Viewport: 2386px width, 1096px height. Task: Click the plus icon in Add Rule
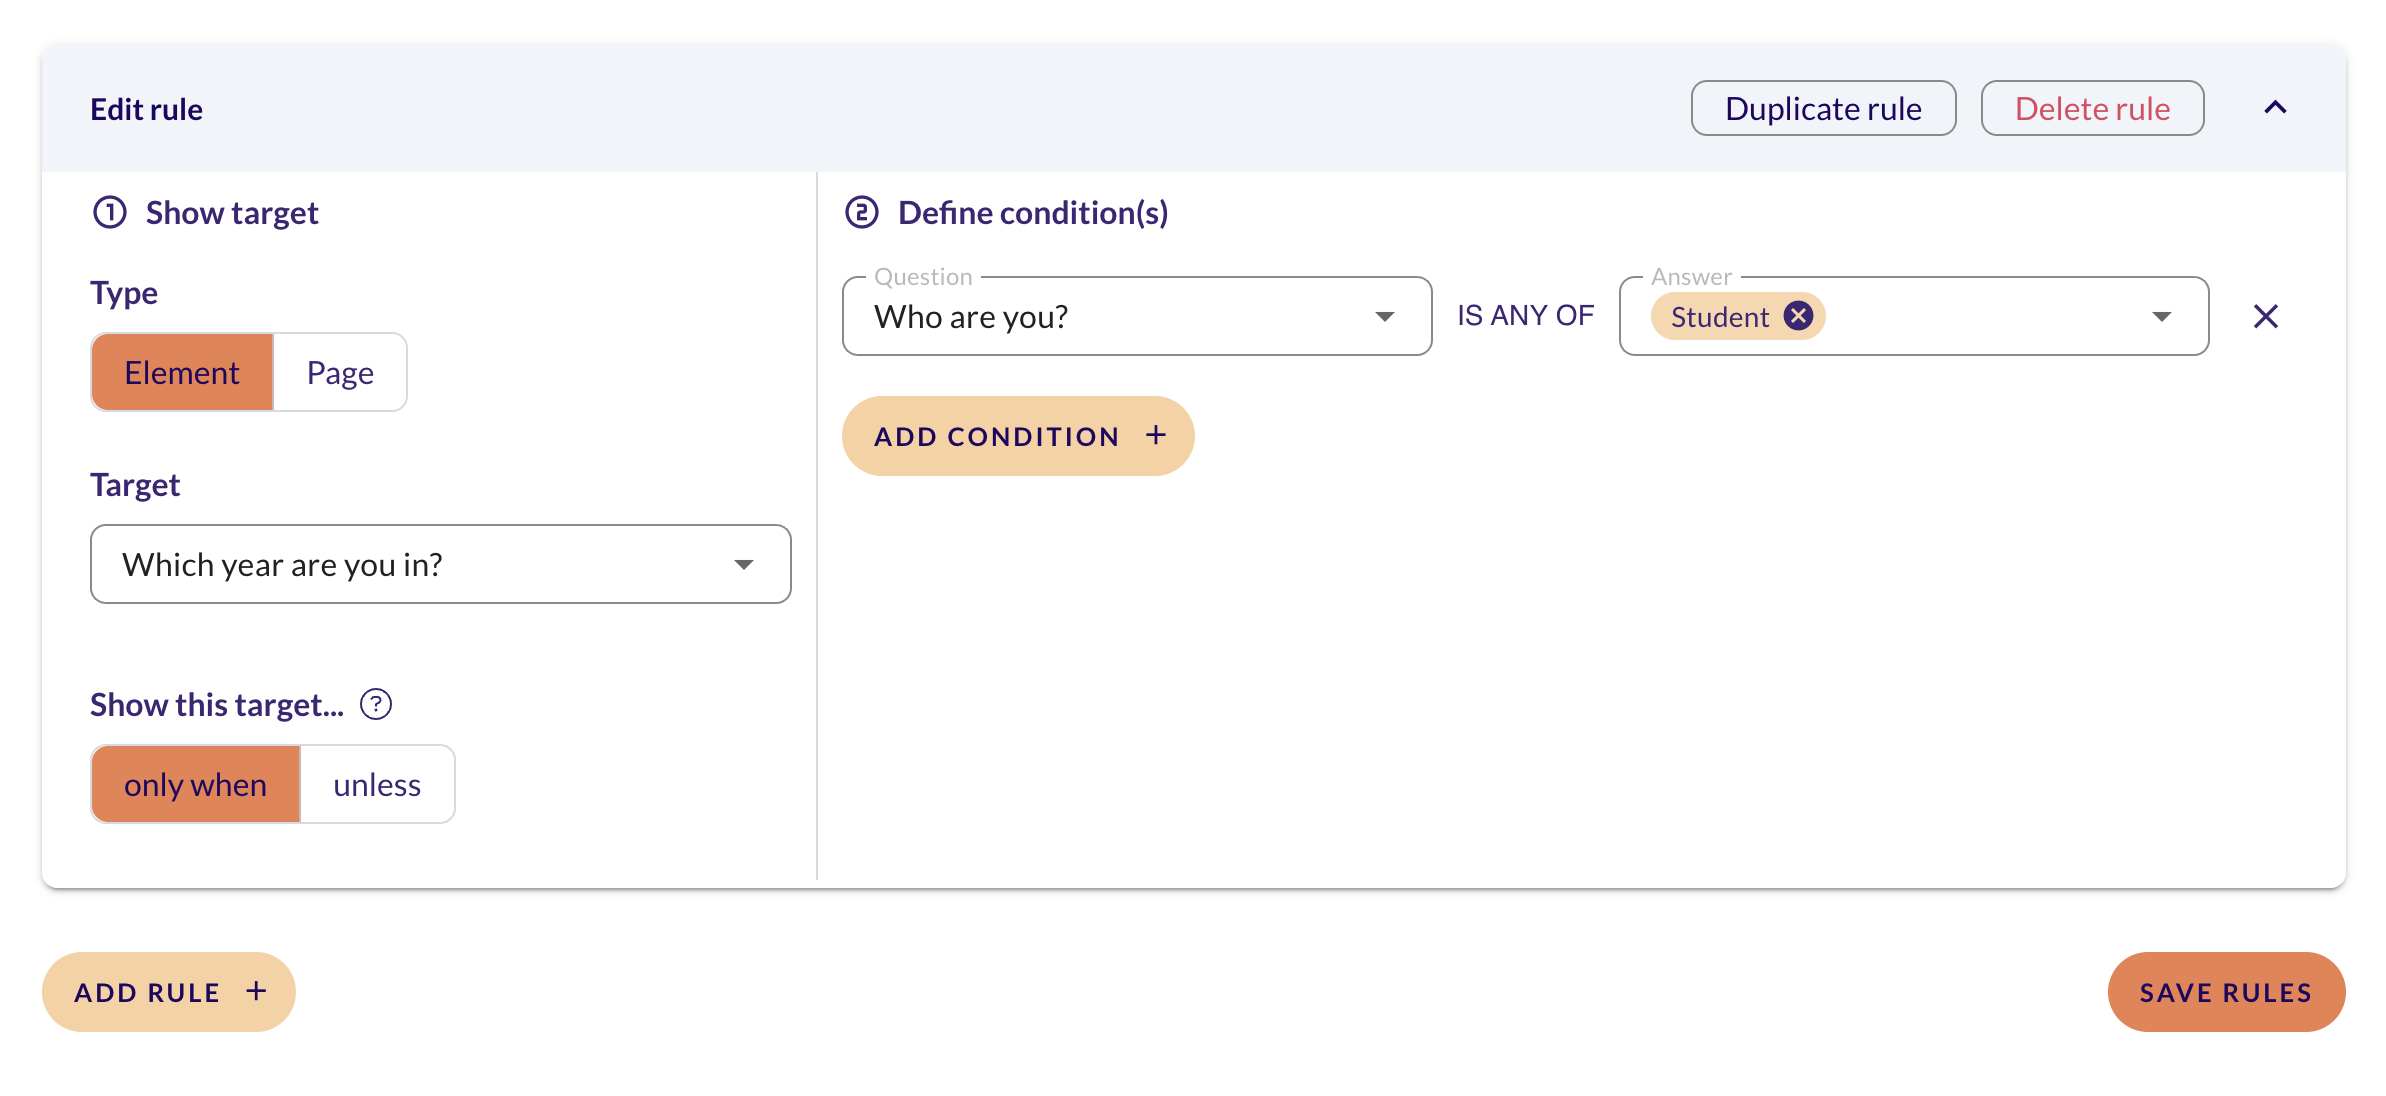click(256, 991)
